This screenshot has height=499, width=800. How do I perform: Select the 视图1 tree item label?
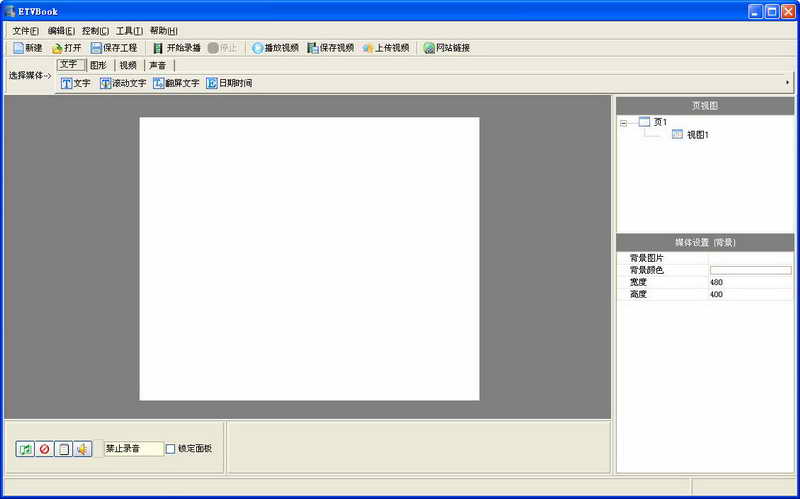click(x=698, y=135)
